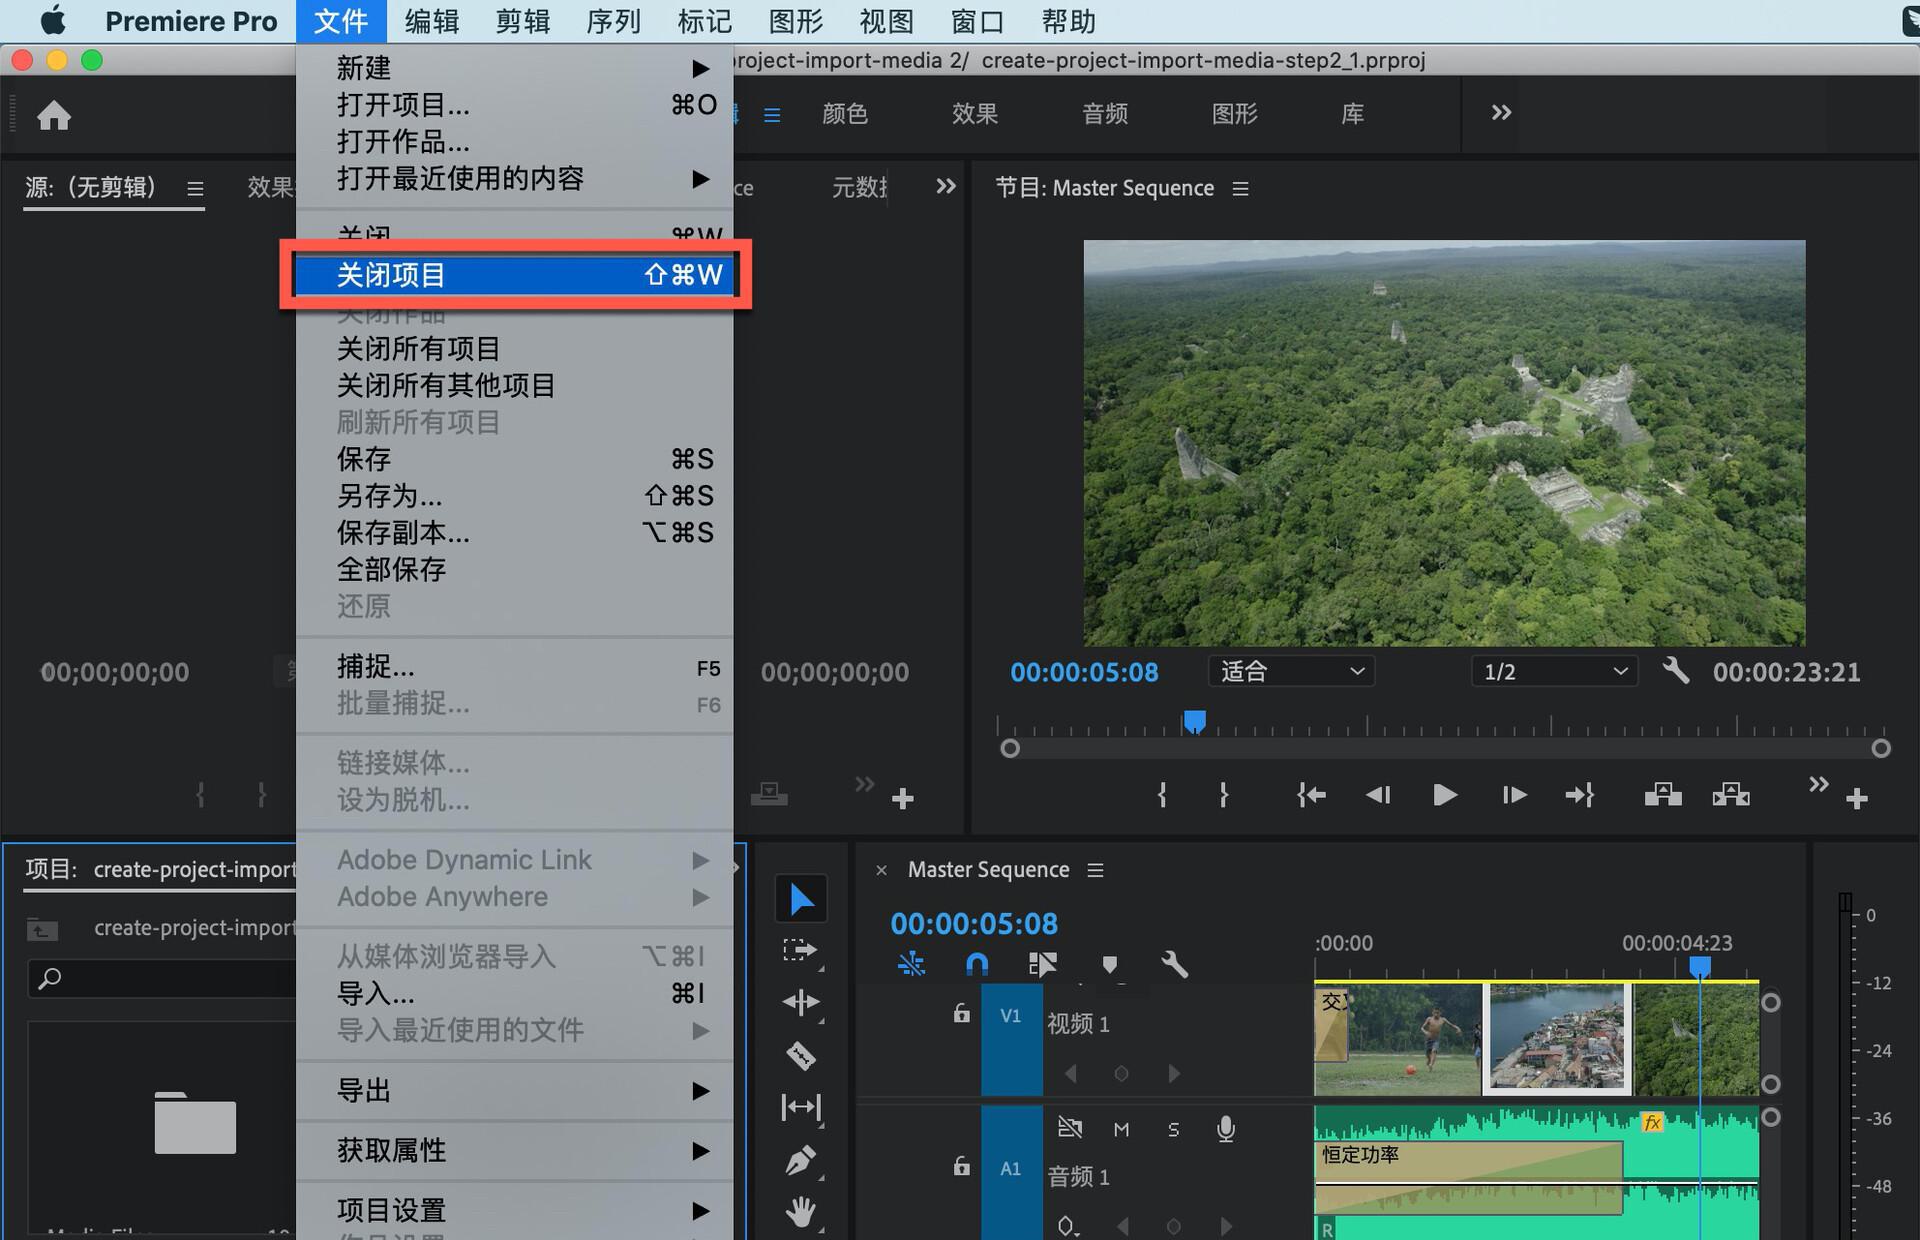The image size is (1920, 1240).
Task: Toggle nest sequences as individual clips
Action: tap(911, 964)
